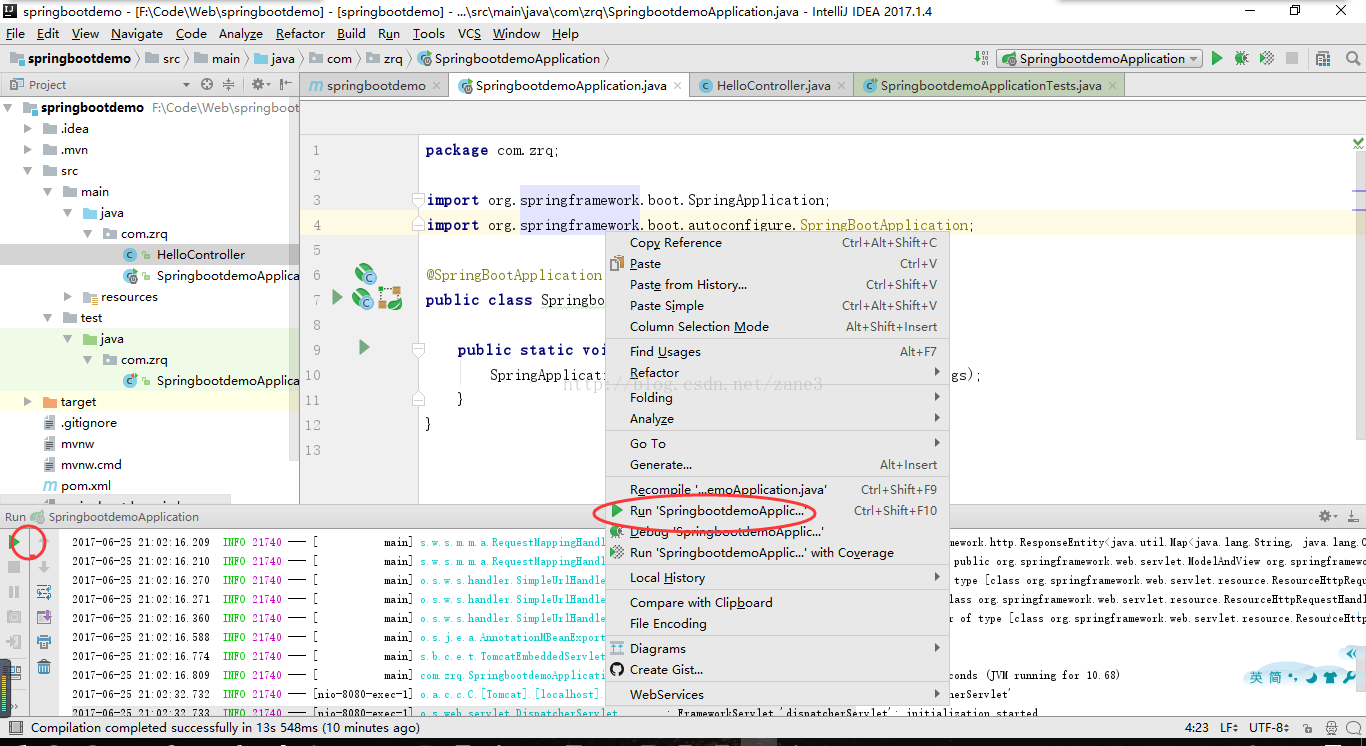
Task: Select .gitignore in the project tree
Action: 88,422
